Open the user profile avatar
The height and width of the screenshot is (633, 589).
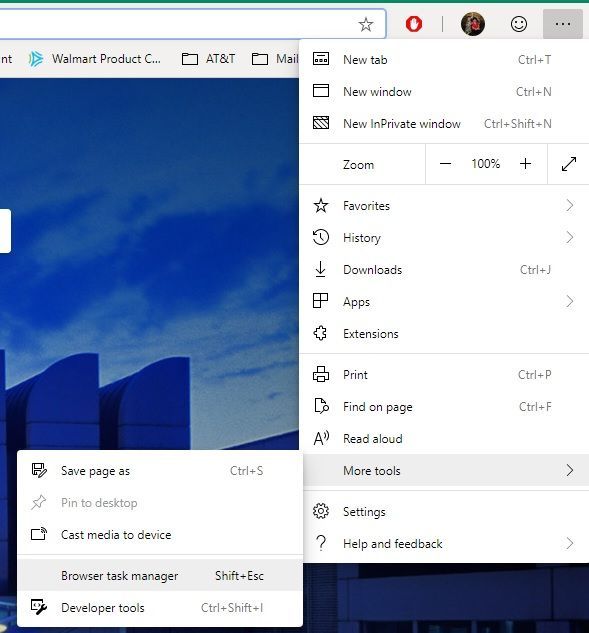473,24
